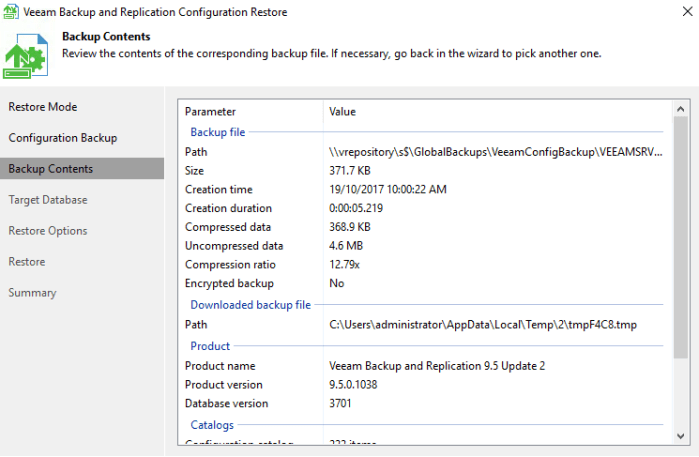
Task: Click the Veeam title bar app icon
Action: click(11, 12)
